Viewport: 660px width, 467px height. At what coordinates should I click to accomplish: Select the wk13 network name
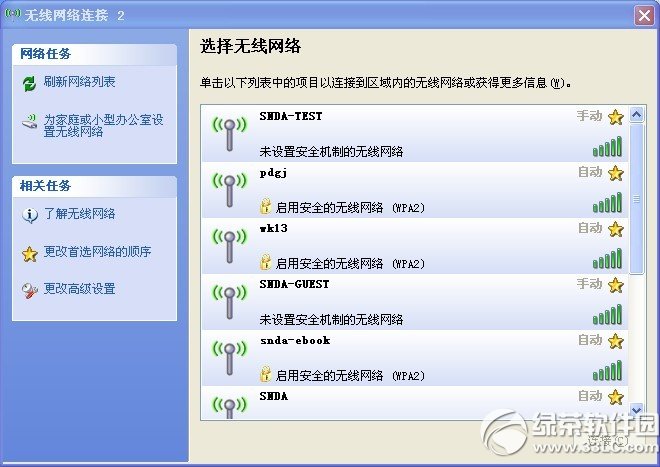tap(274, 228)
